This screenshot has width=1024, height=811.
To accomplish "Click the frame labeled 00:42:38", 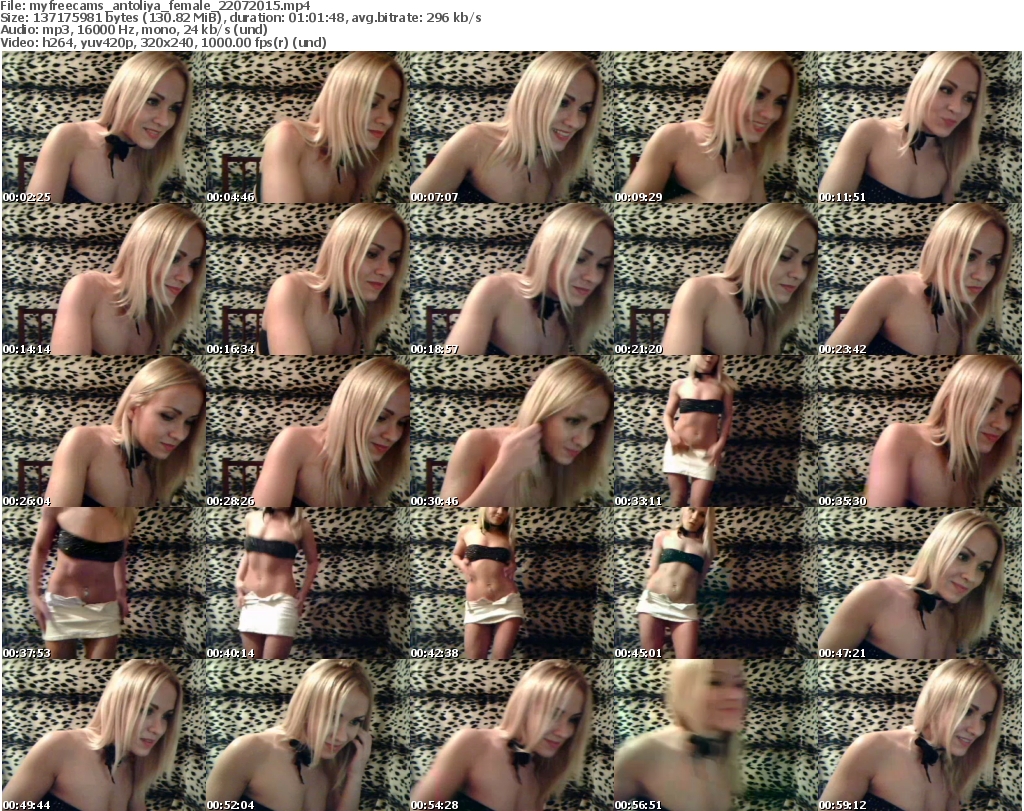I will click(x=511, y=584).
